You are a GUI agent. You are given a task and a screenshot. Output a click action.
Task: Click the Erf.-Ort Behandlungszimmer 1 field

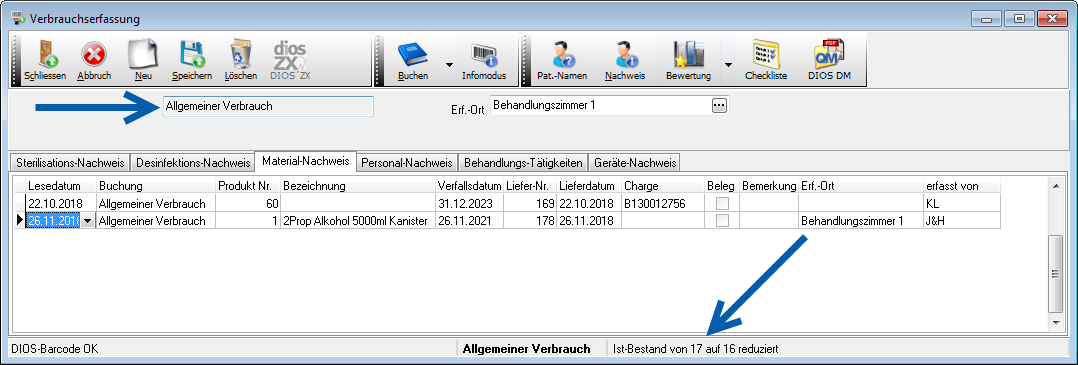pos(600,106)
